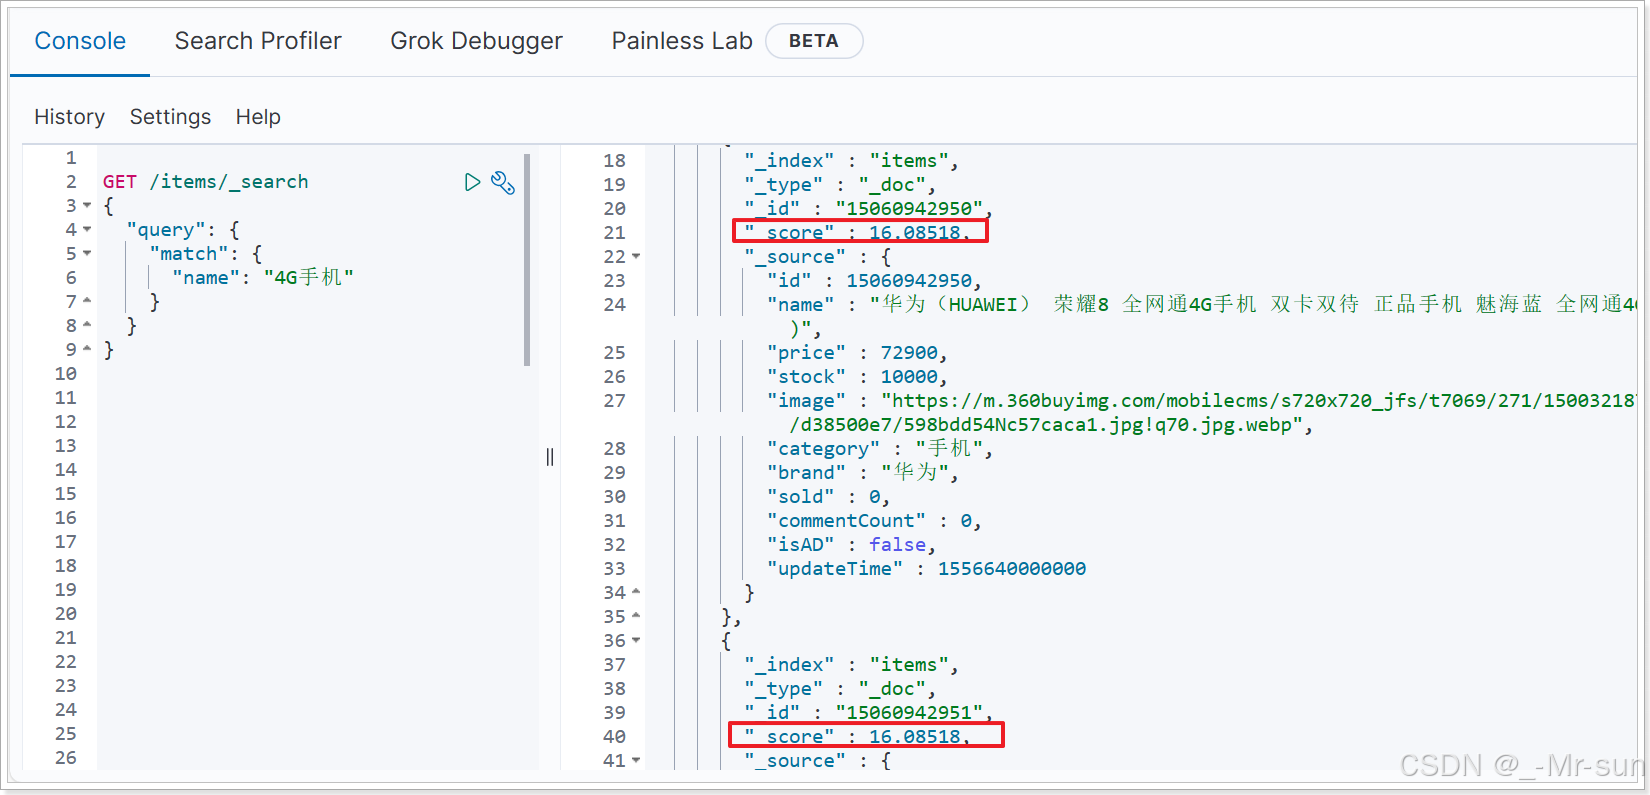
Task: Run the GET /items/_search request
Action: coord(472,182)
